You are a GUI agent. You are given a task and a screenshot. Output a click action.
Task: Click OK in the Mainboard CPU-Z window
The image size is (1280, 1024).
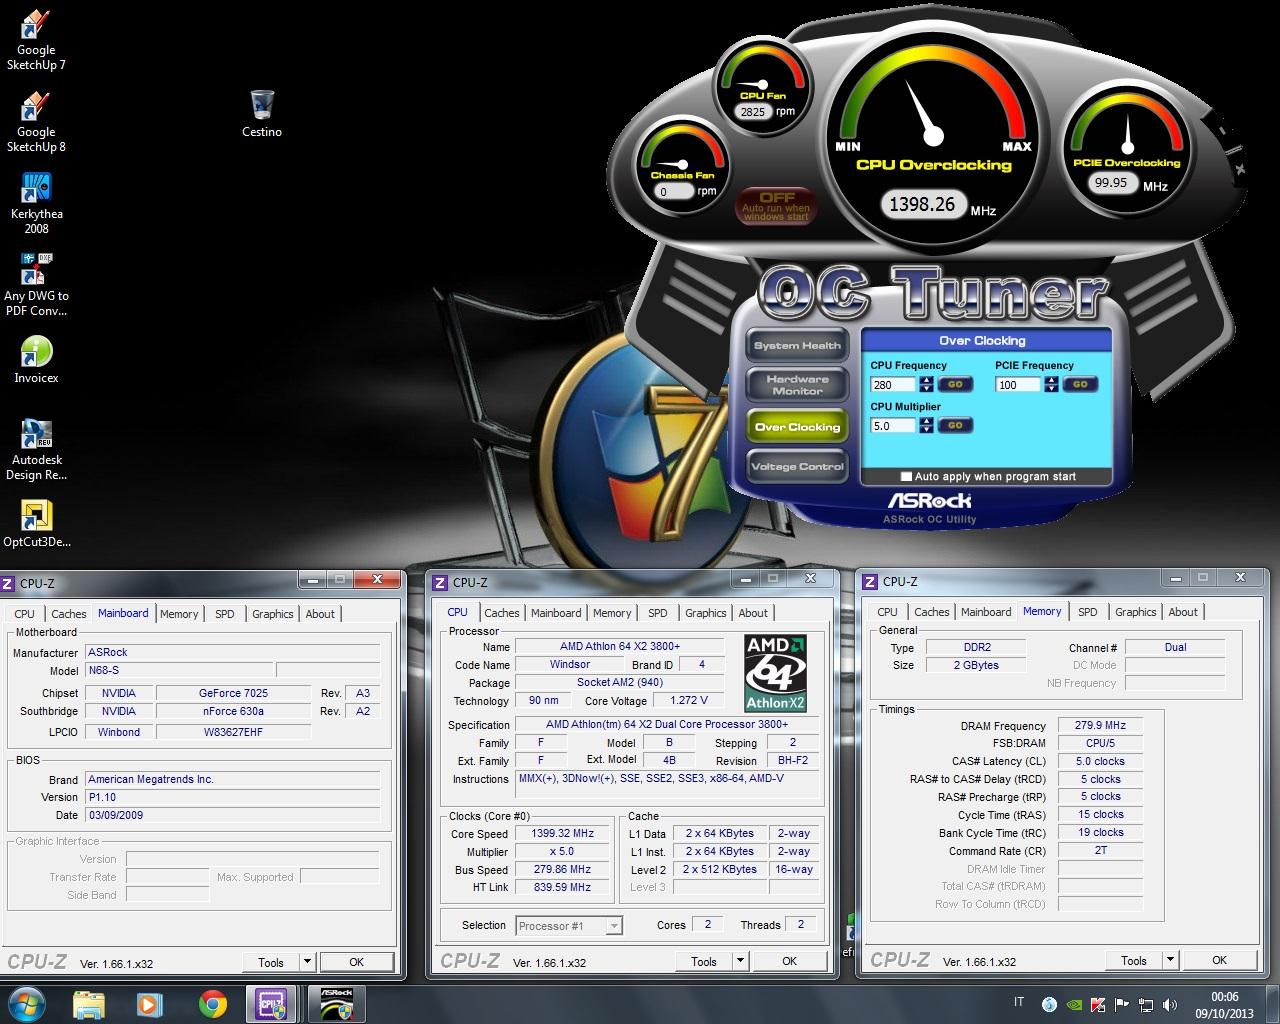[356, 962]
